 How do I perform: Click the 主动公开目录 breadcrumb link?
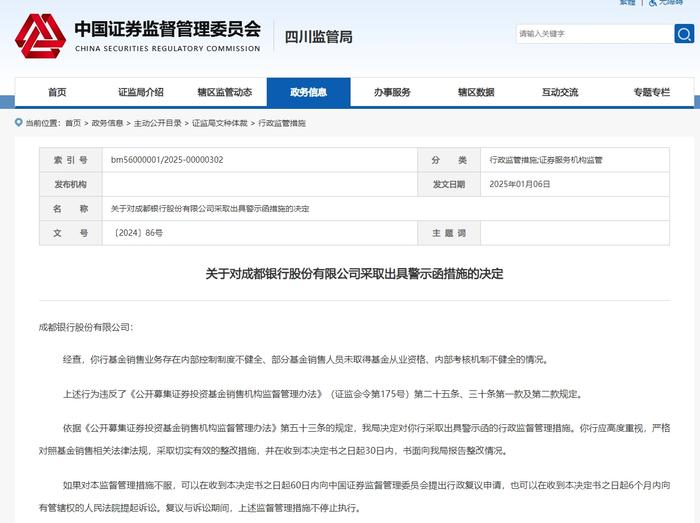pos(158,123)
